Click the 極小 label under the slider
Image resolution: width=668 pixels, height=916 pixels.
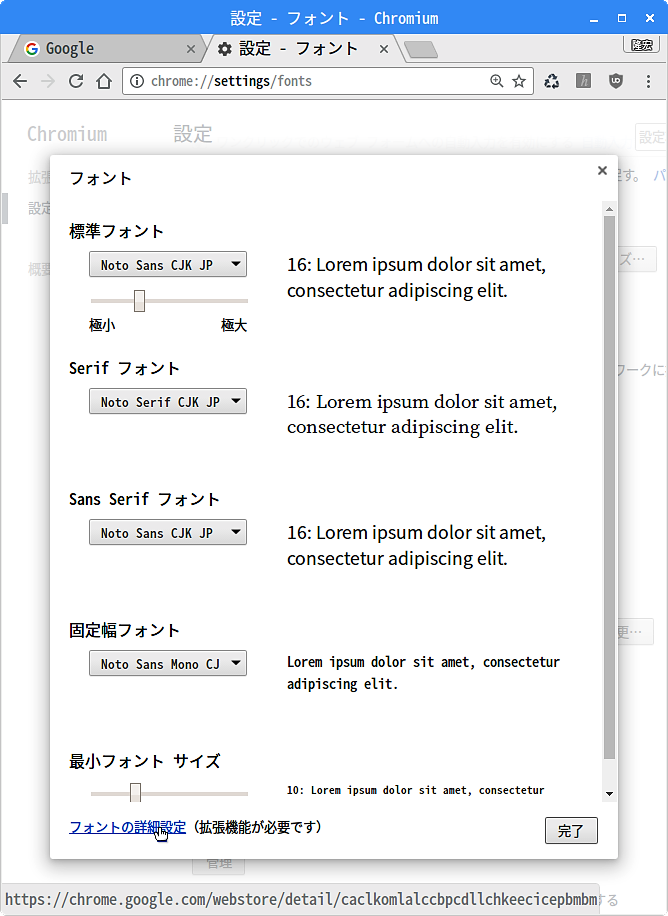pyautogui.click(x=102, y=325)
